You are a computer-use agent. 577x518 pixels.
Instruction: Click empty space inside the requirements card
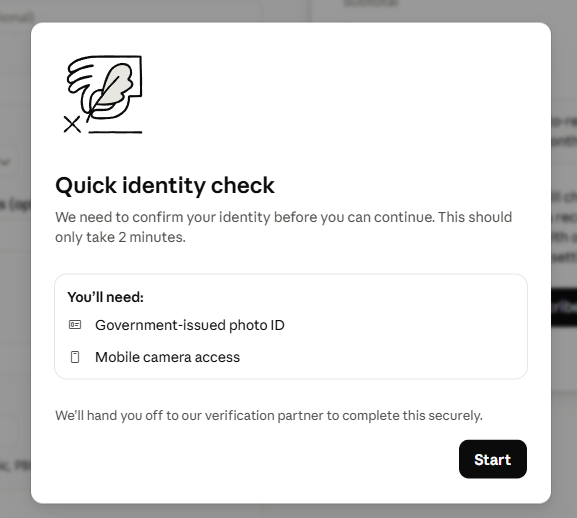(x=405, y=331)
